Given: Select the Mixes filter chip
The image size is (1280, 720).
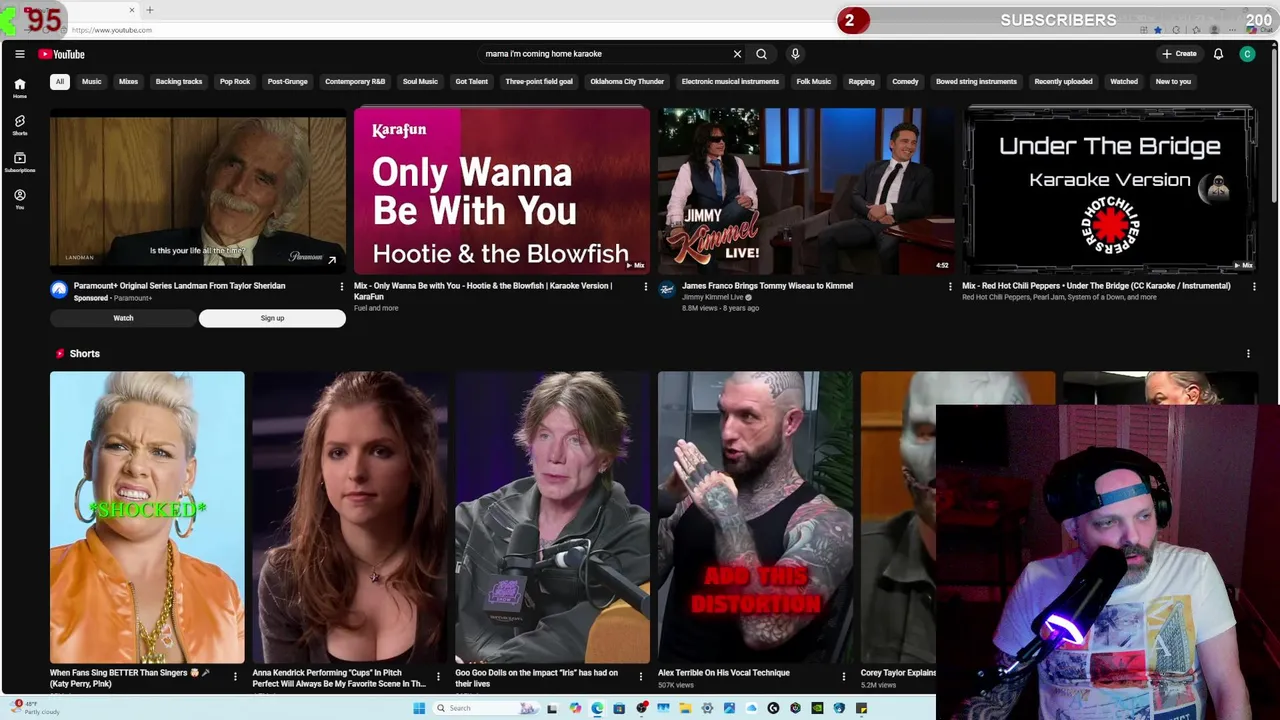Looking at the screenshot, I should point(129,82).
